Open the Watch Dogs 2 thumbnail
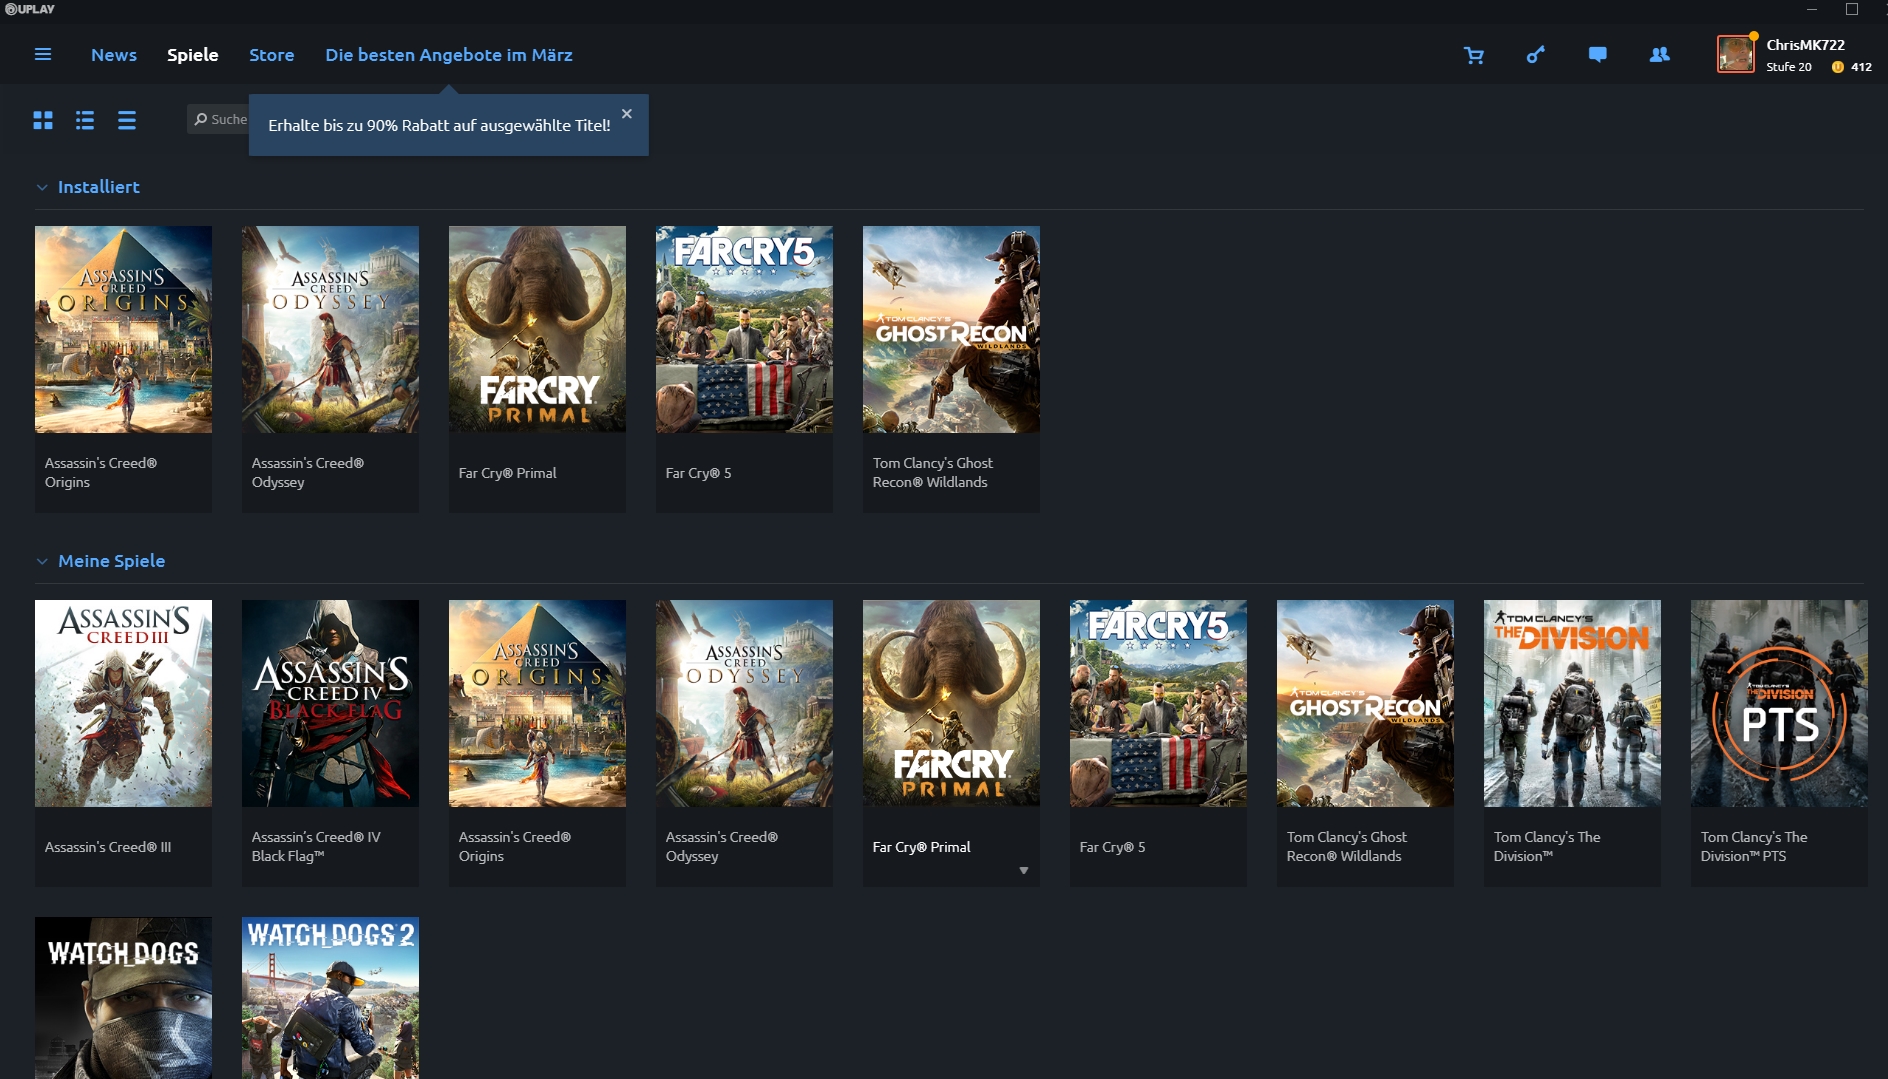1888x1079 pixels. pos(330,998)
